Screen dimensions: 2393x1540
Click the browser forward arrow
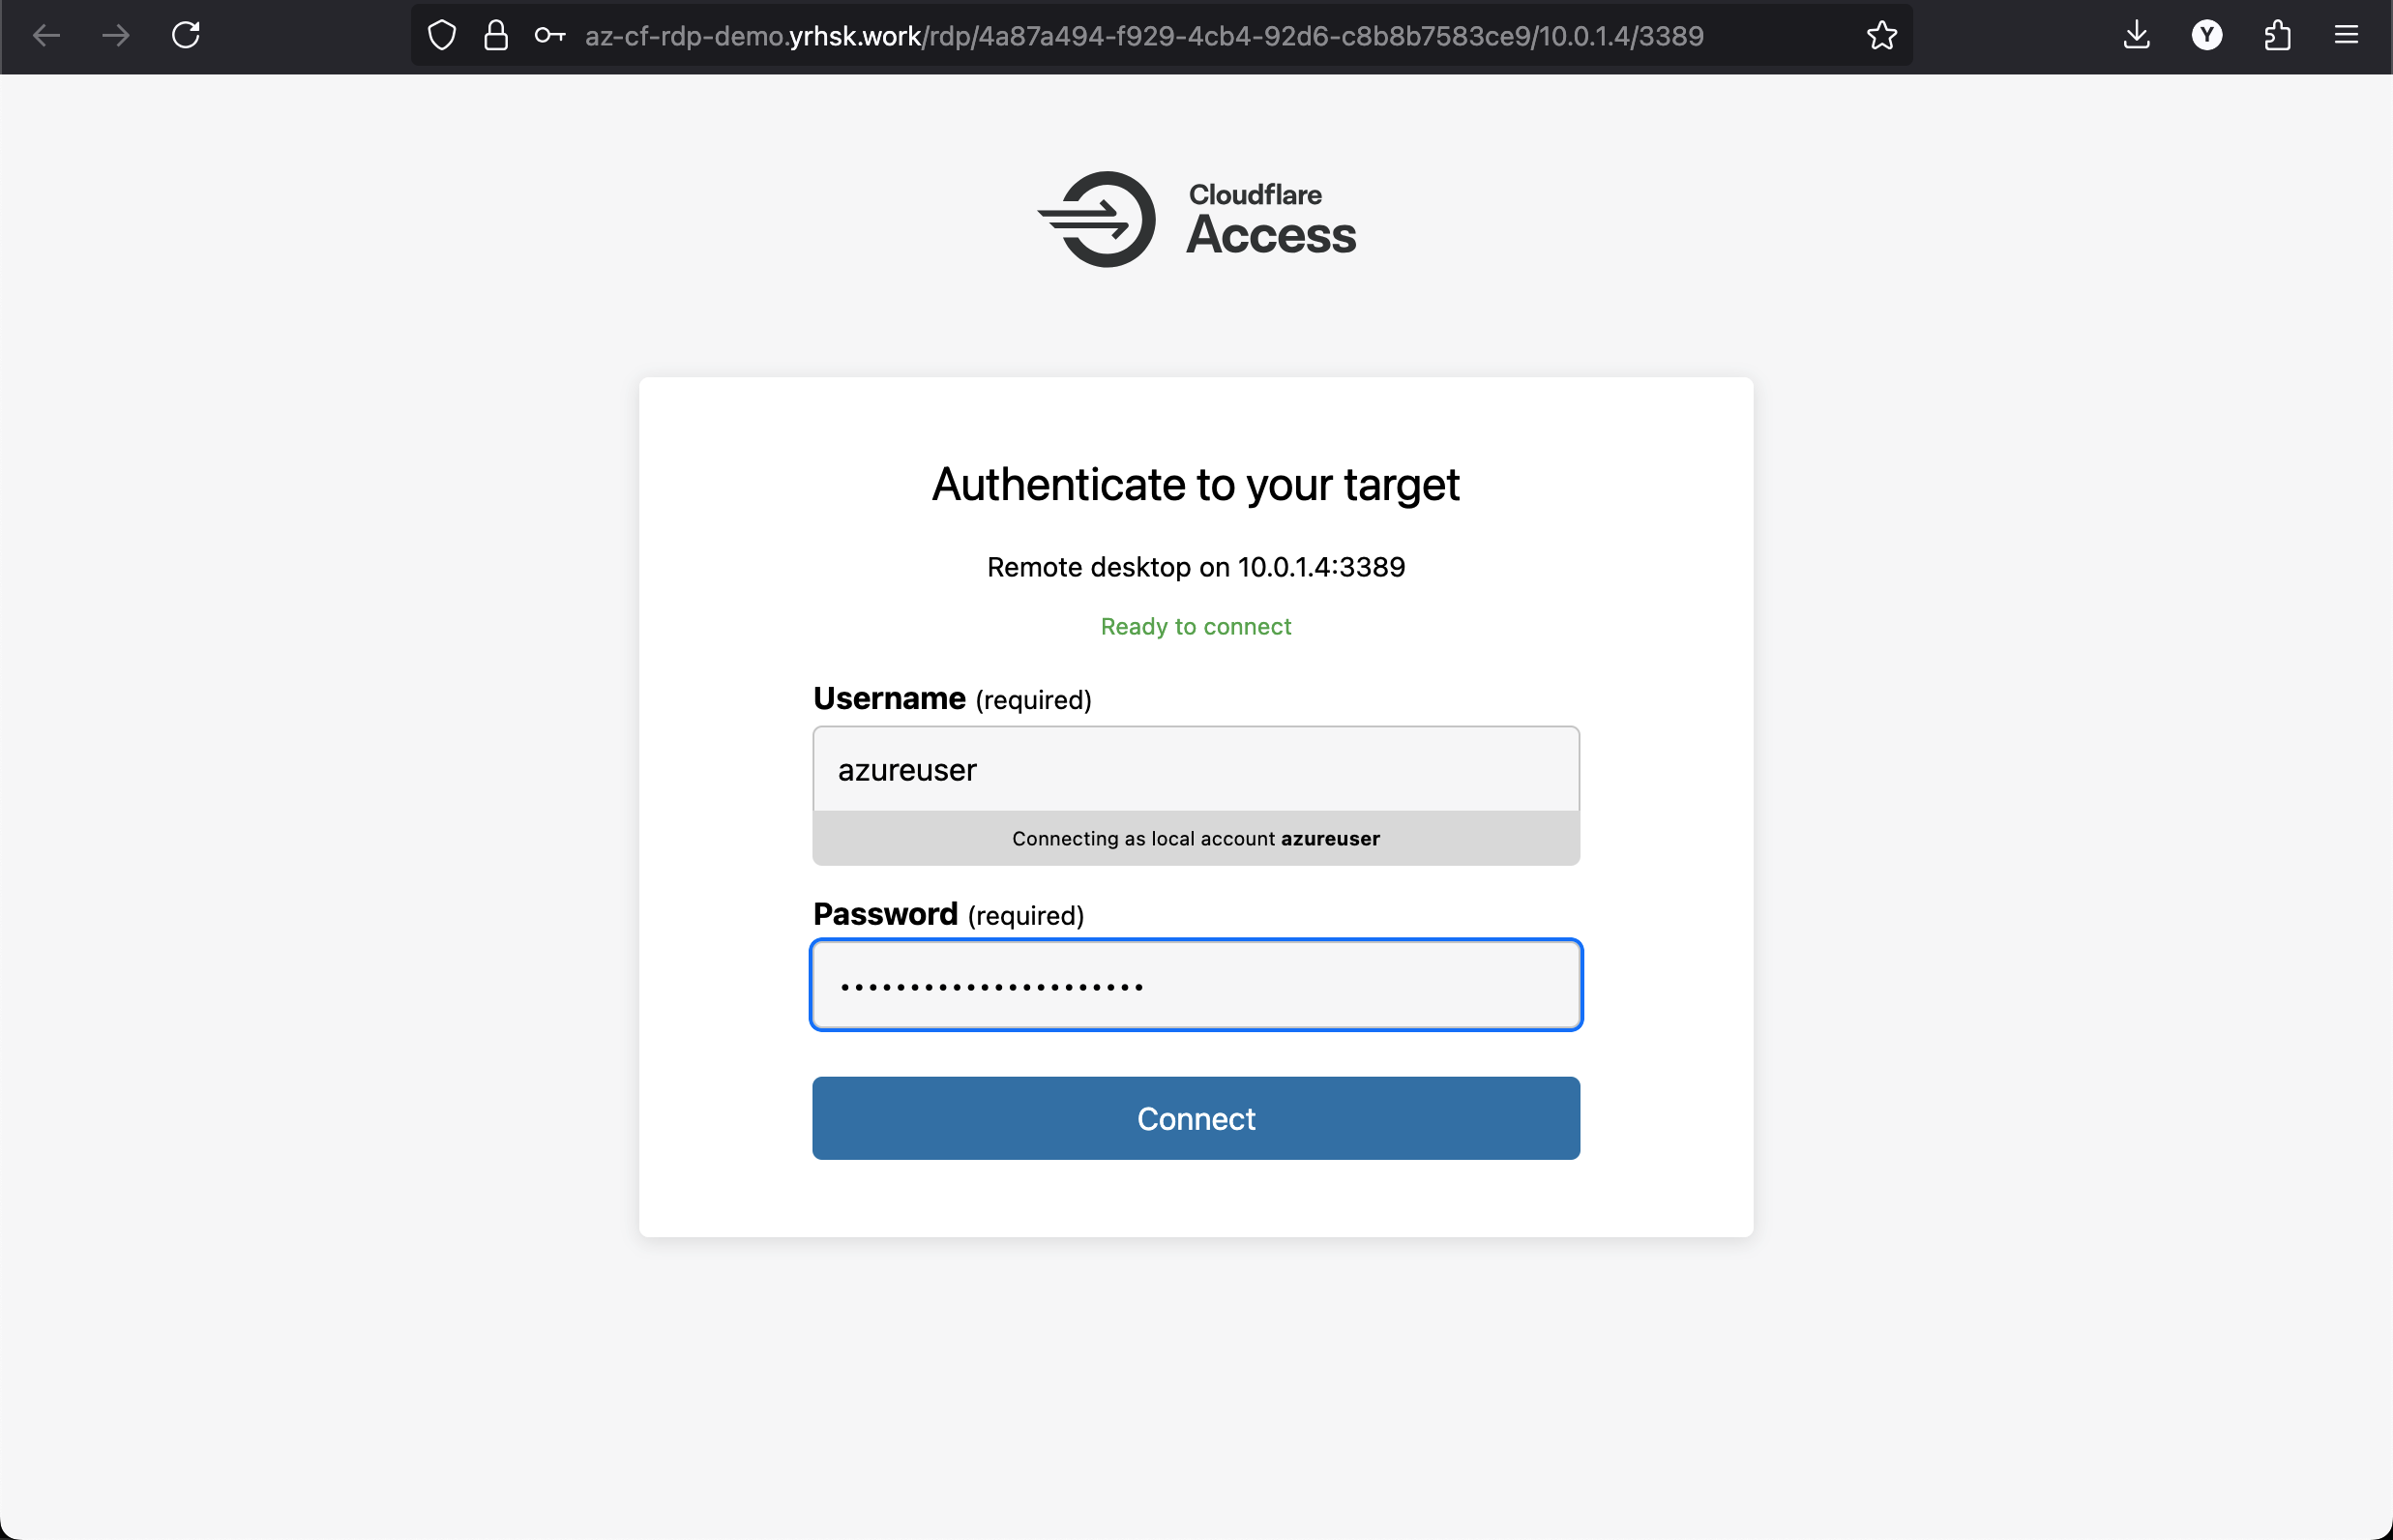116,36
